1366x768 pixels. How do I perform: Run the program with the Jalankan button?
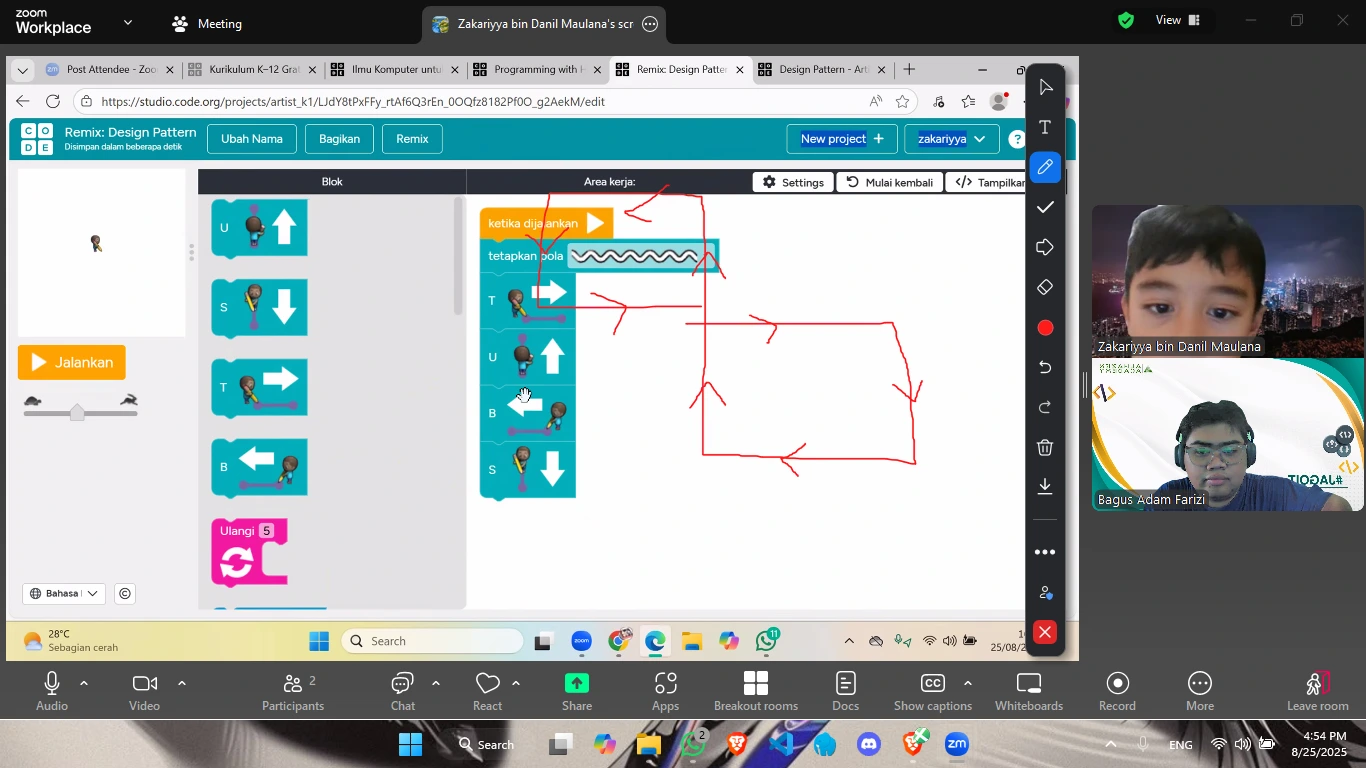71,362
